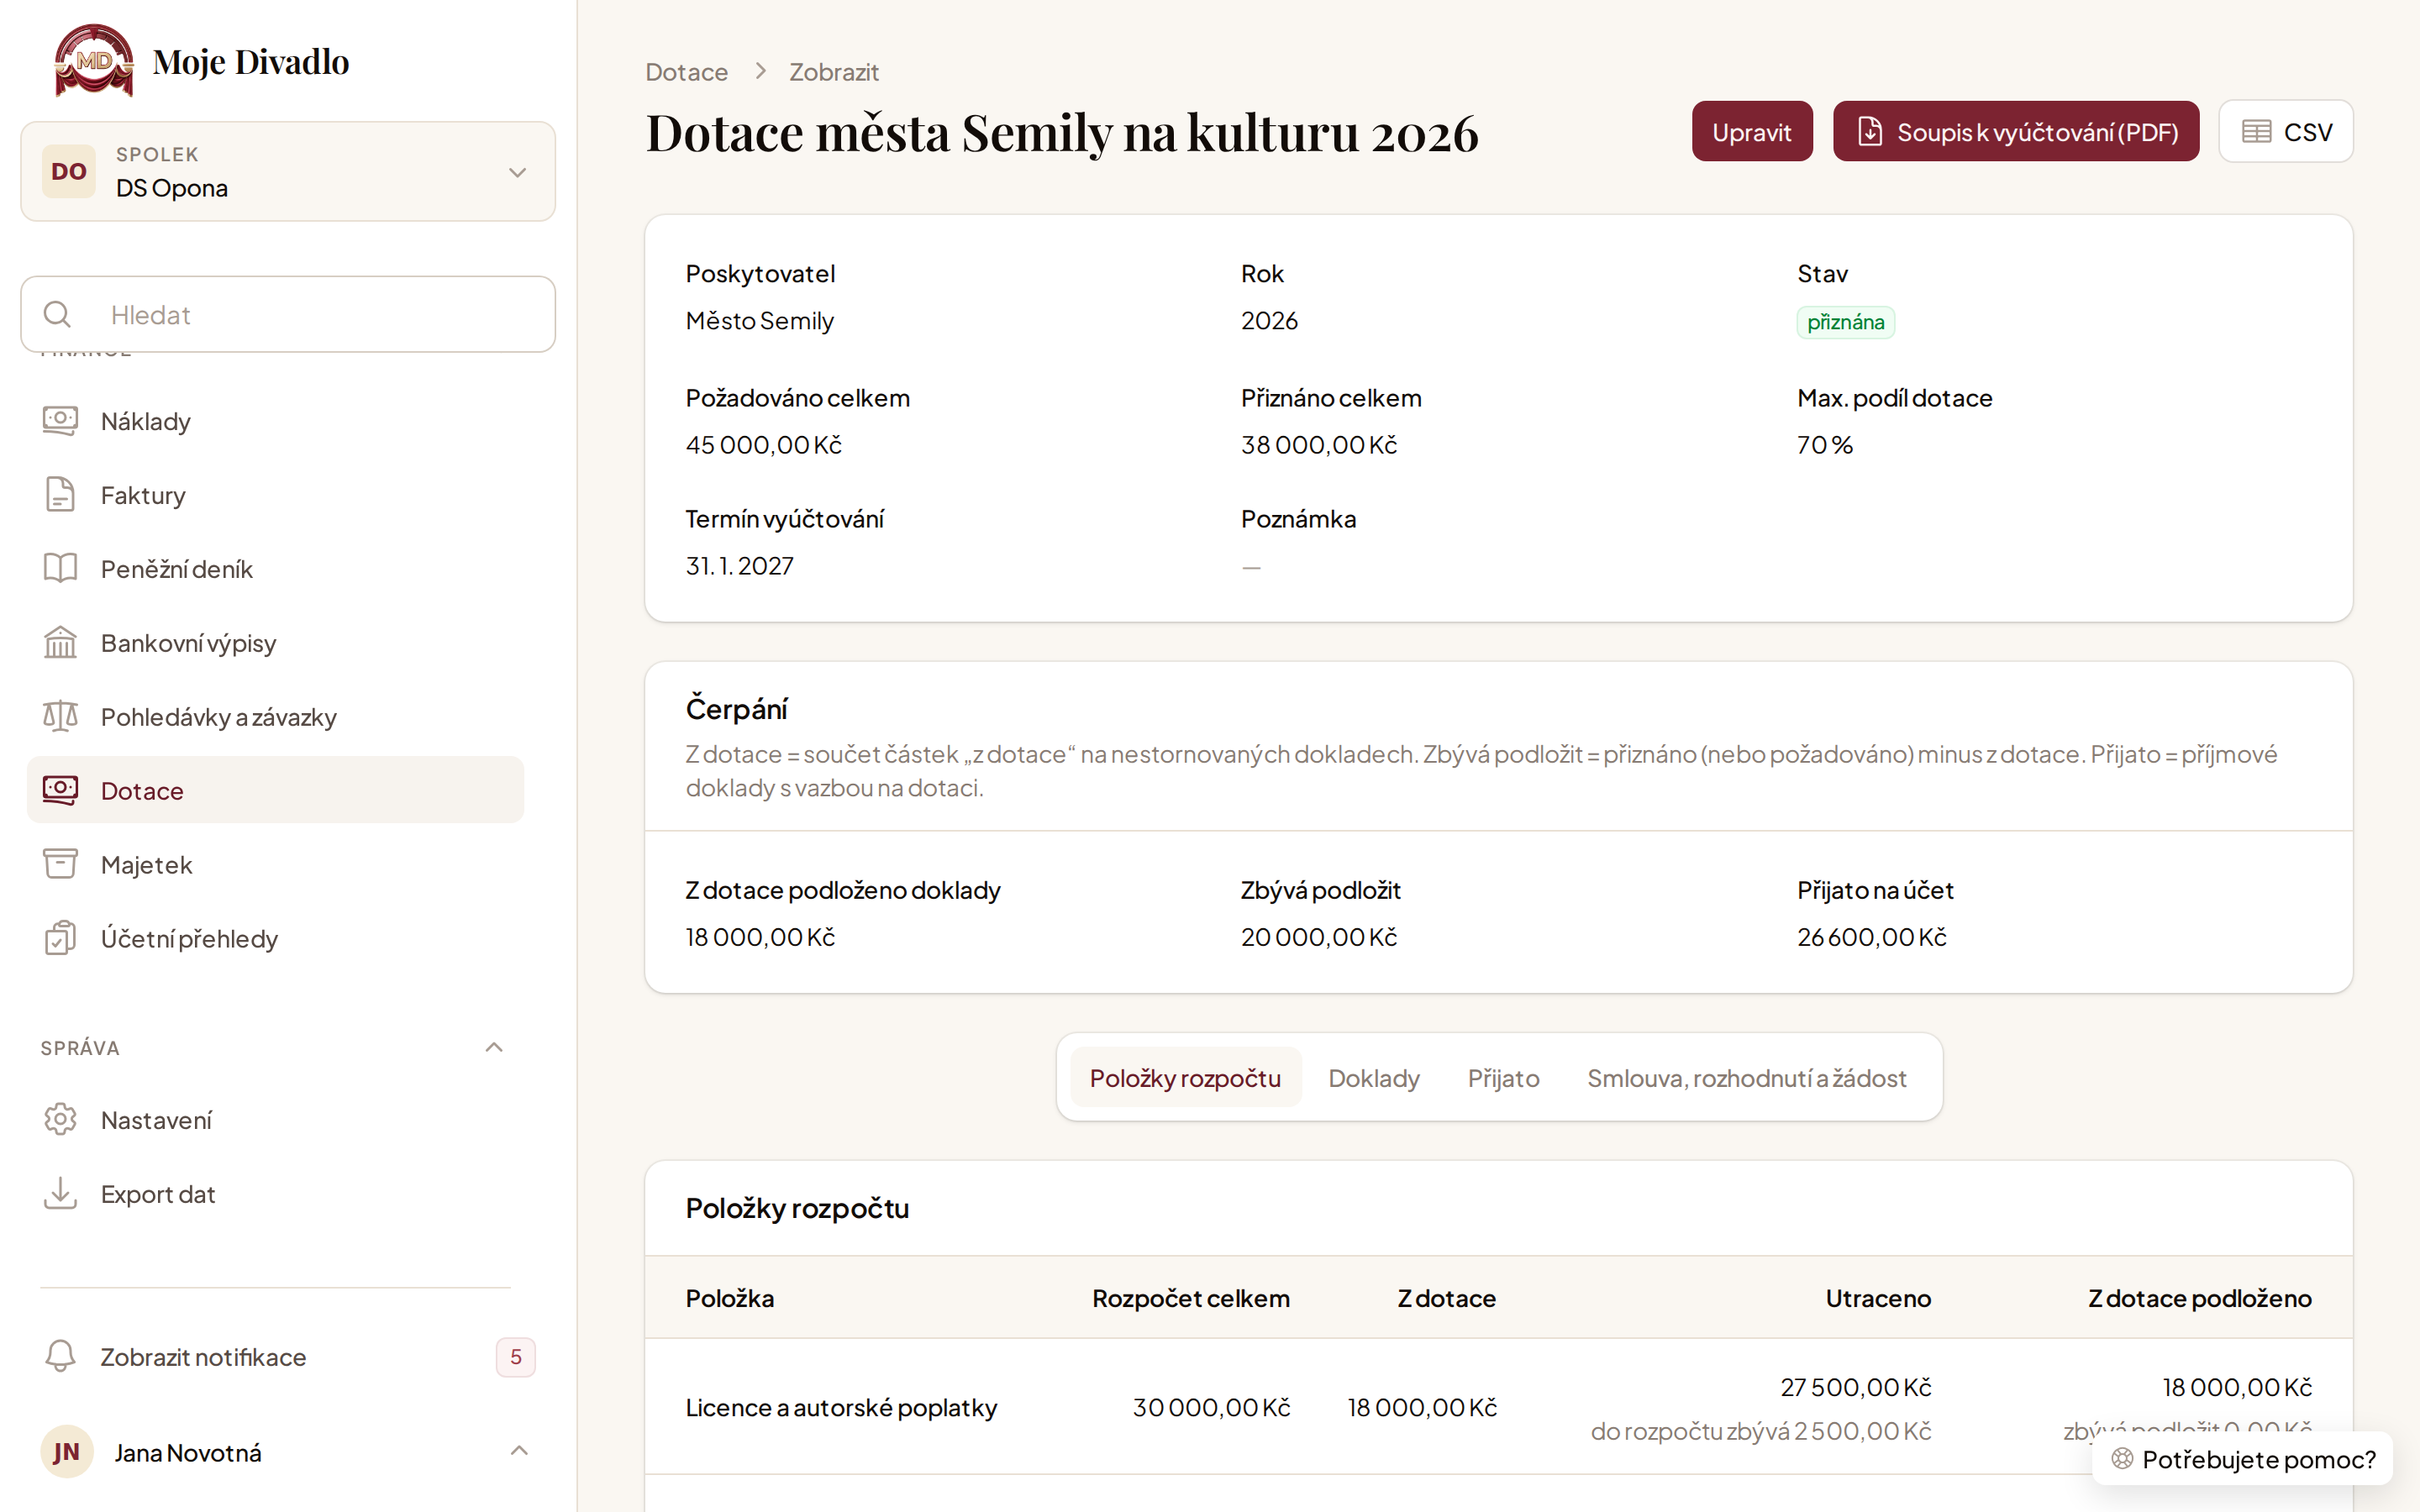Open the Majetek archive box icon
The width and height of the screenshot is (2420, 1512).
[x=60, y=865]
